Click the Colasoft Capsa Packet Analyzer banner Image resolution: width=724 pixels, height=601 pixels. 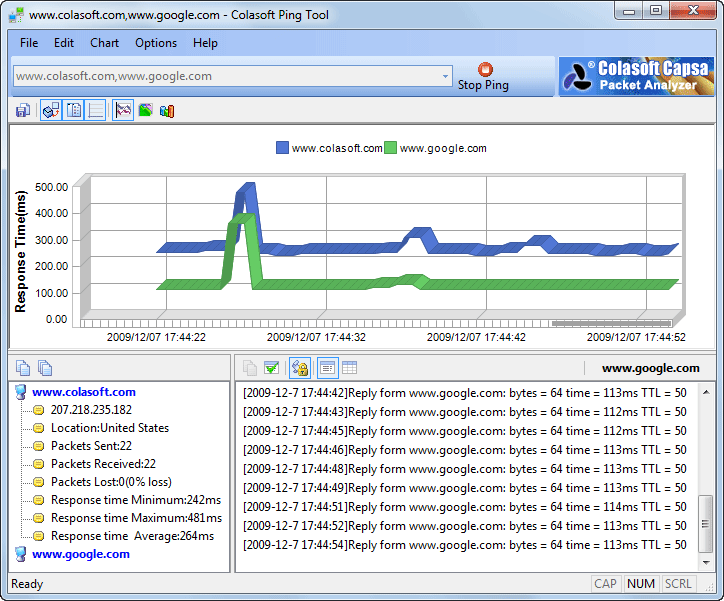click(x=636, y=77)
